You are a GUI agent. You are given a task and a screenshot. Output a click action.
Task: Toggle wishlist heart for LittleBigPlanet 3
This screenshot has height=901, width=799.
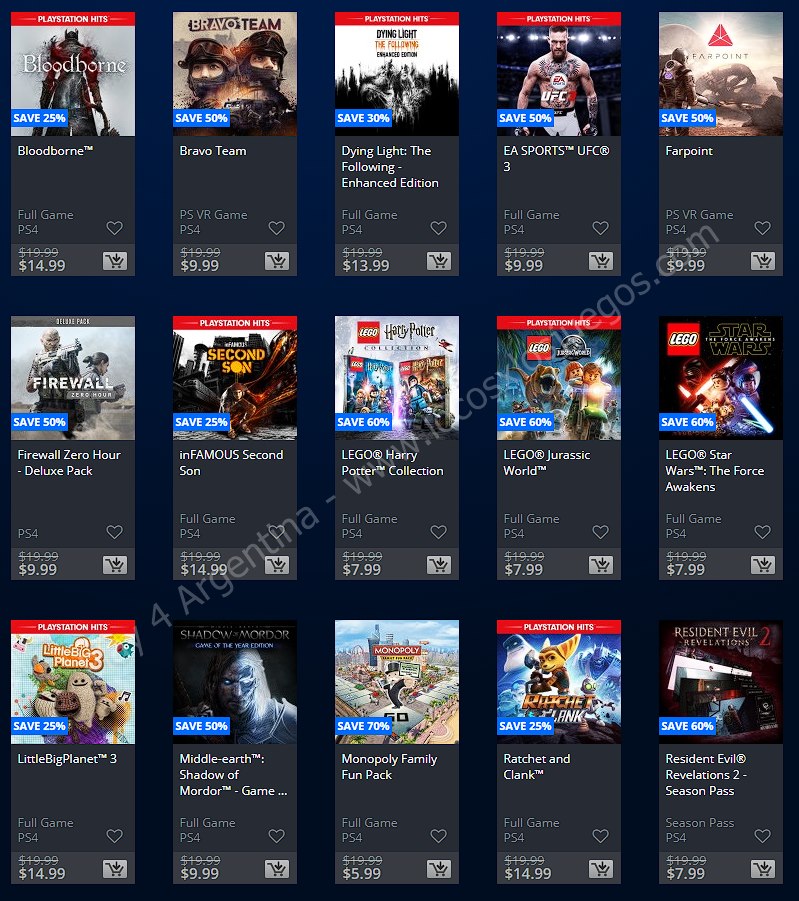pos(114,836)
